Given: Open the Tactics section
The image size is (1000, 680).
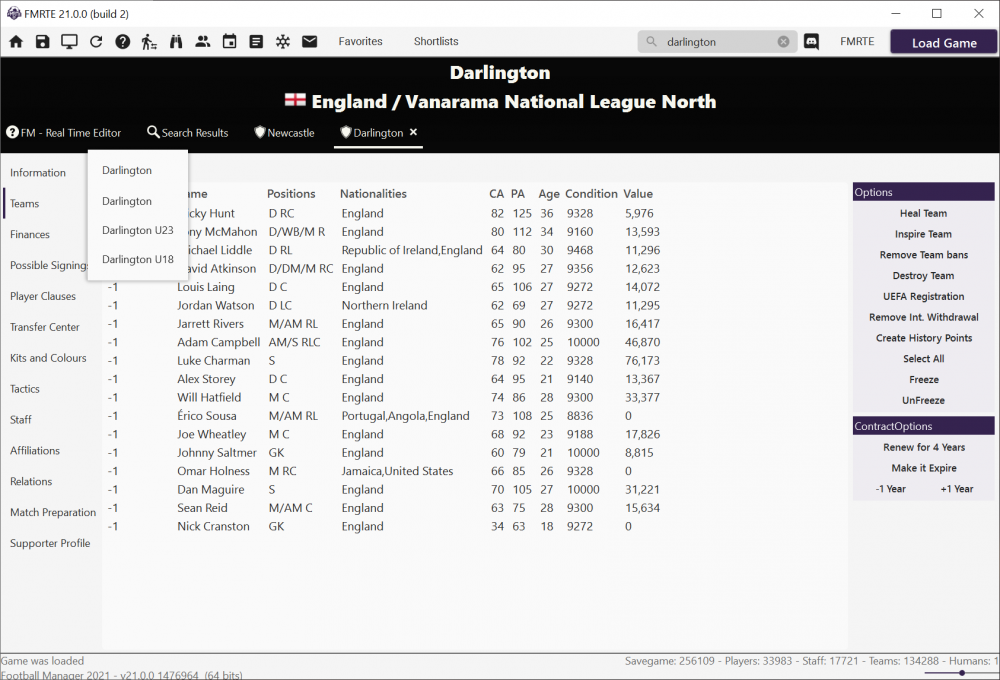Looking at the screenshot, I should (x=24, y=389).
